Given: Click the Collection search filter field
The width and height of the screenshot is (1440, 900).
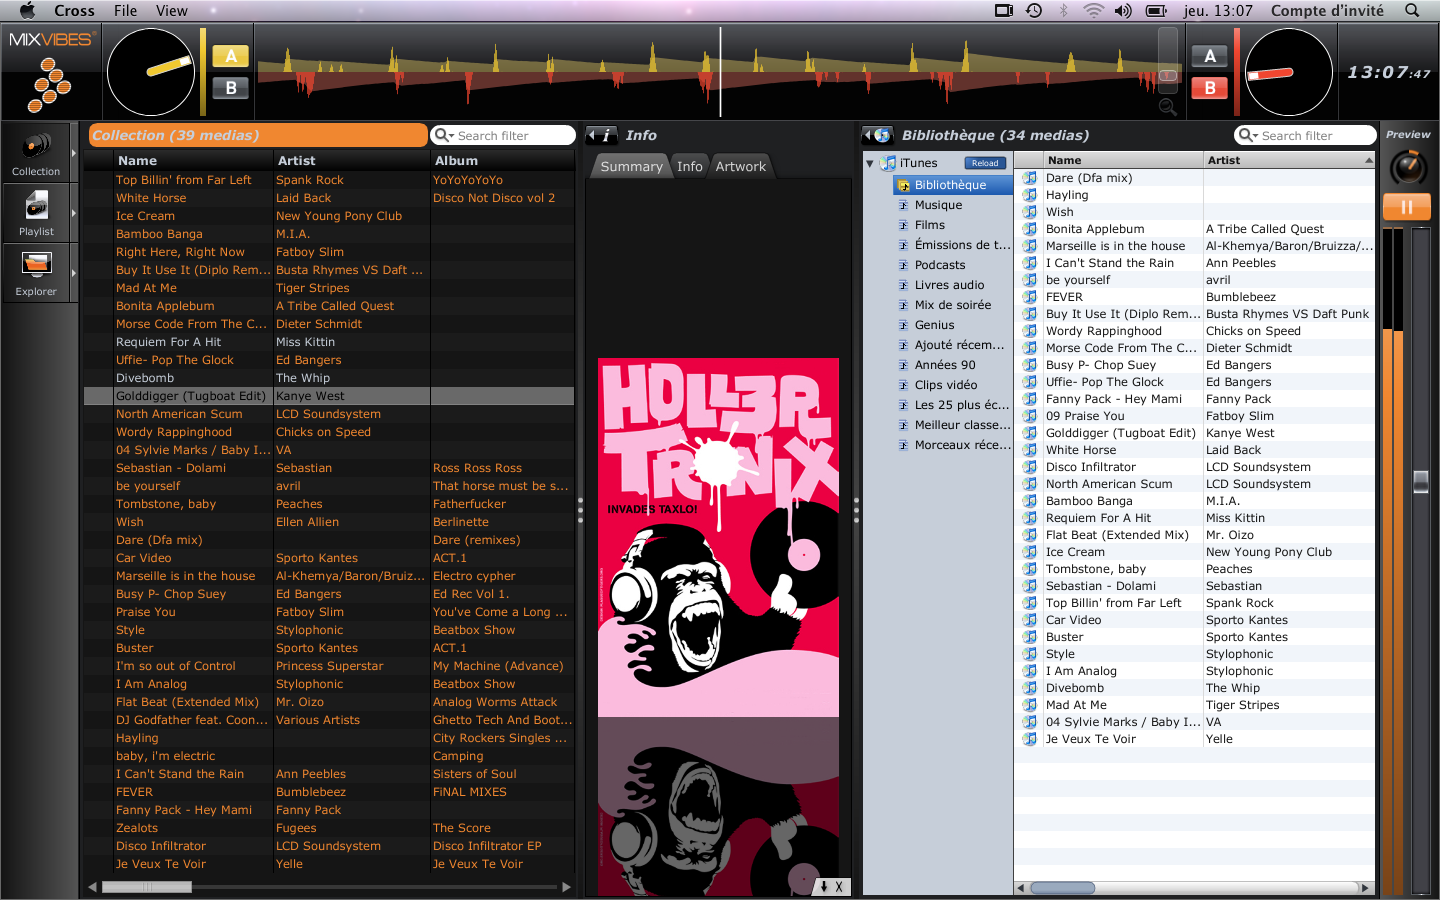Looking at the screenshot, I should (x=503, y=135).
